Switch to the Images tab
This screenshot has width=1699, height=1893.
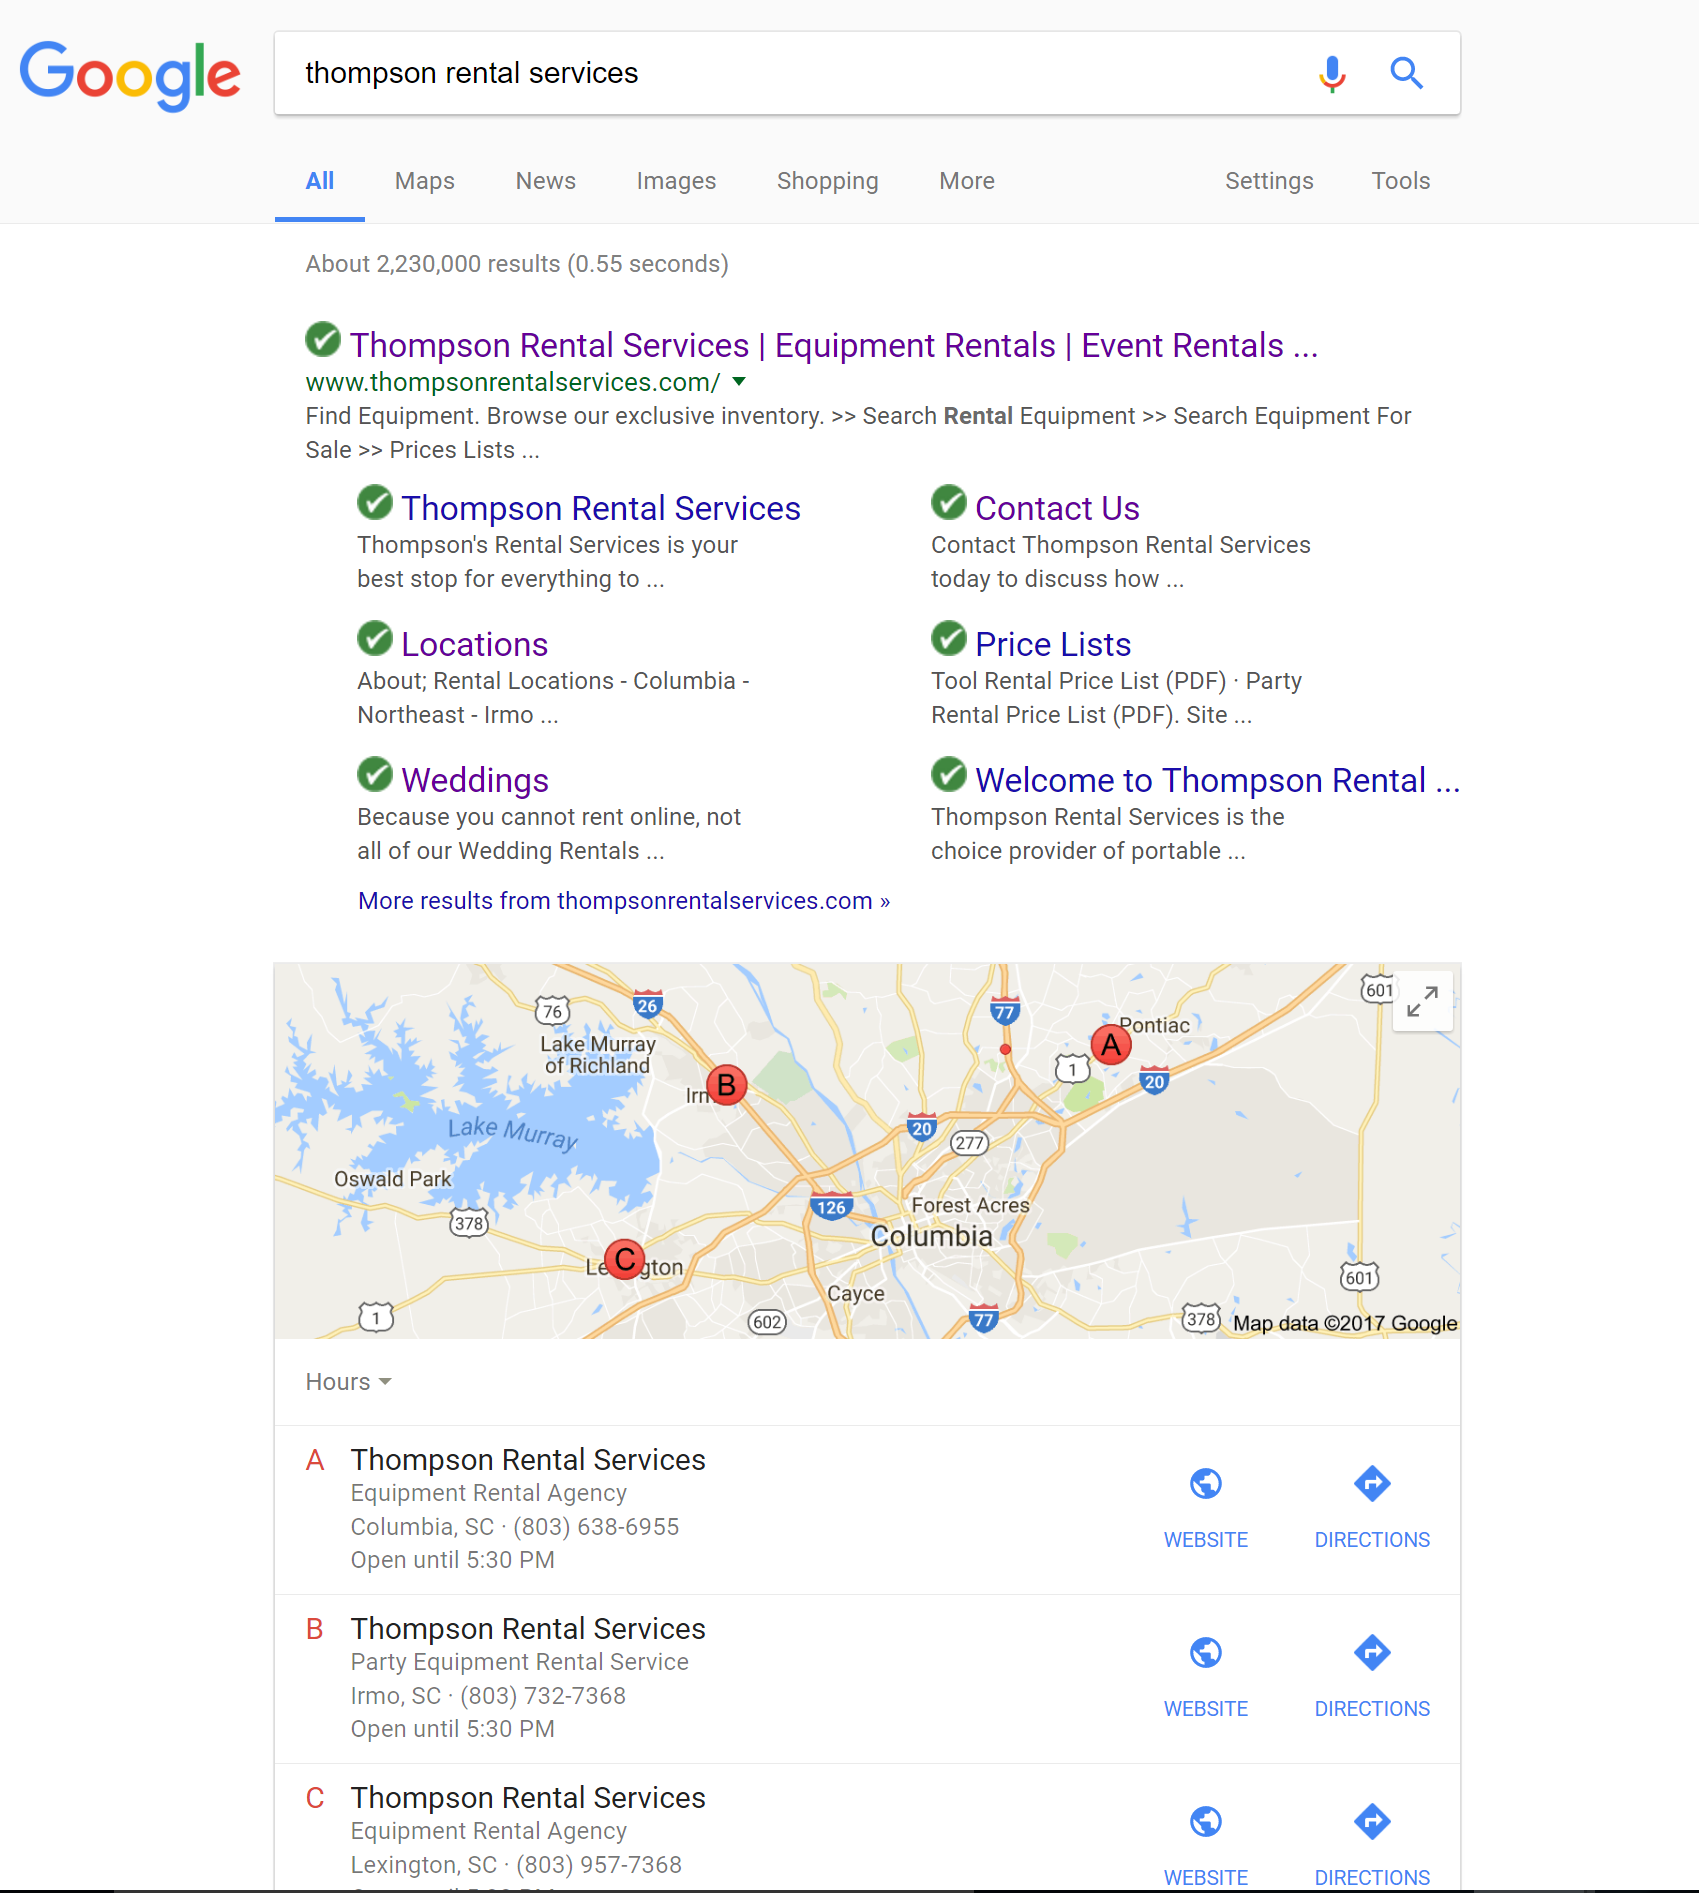pos(676,181)
